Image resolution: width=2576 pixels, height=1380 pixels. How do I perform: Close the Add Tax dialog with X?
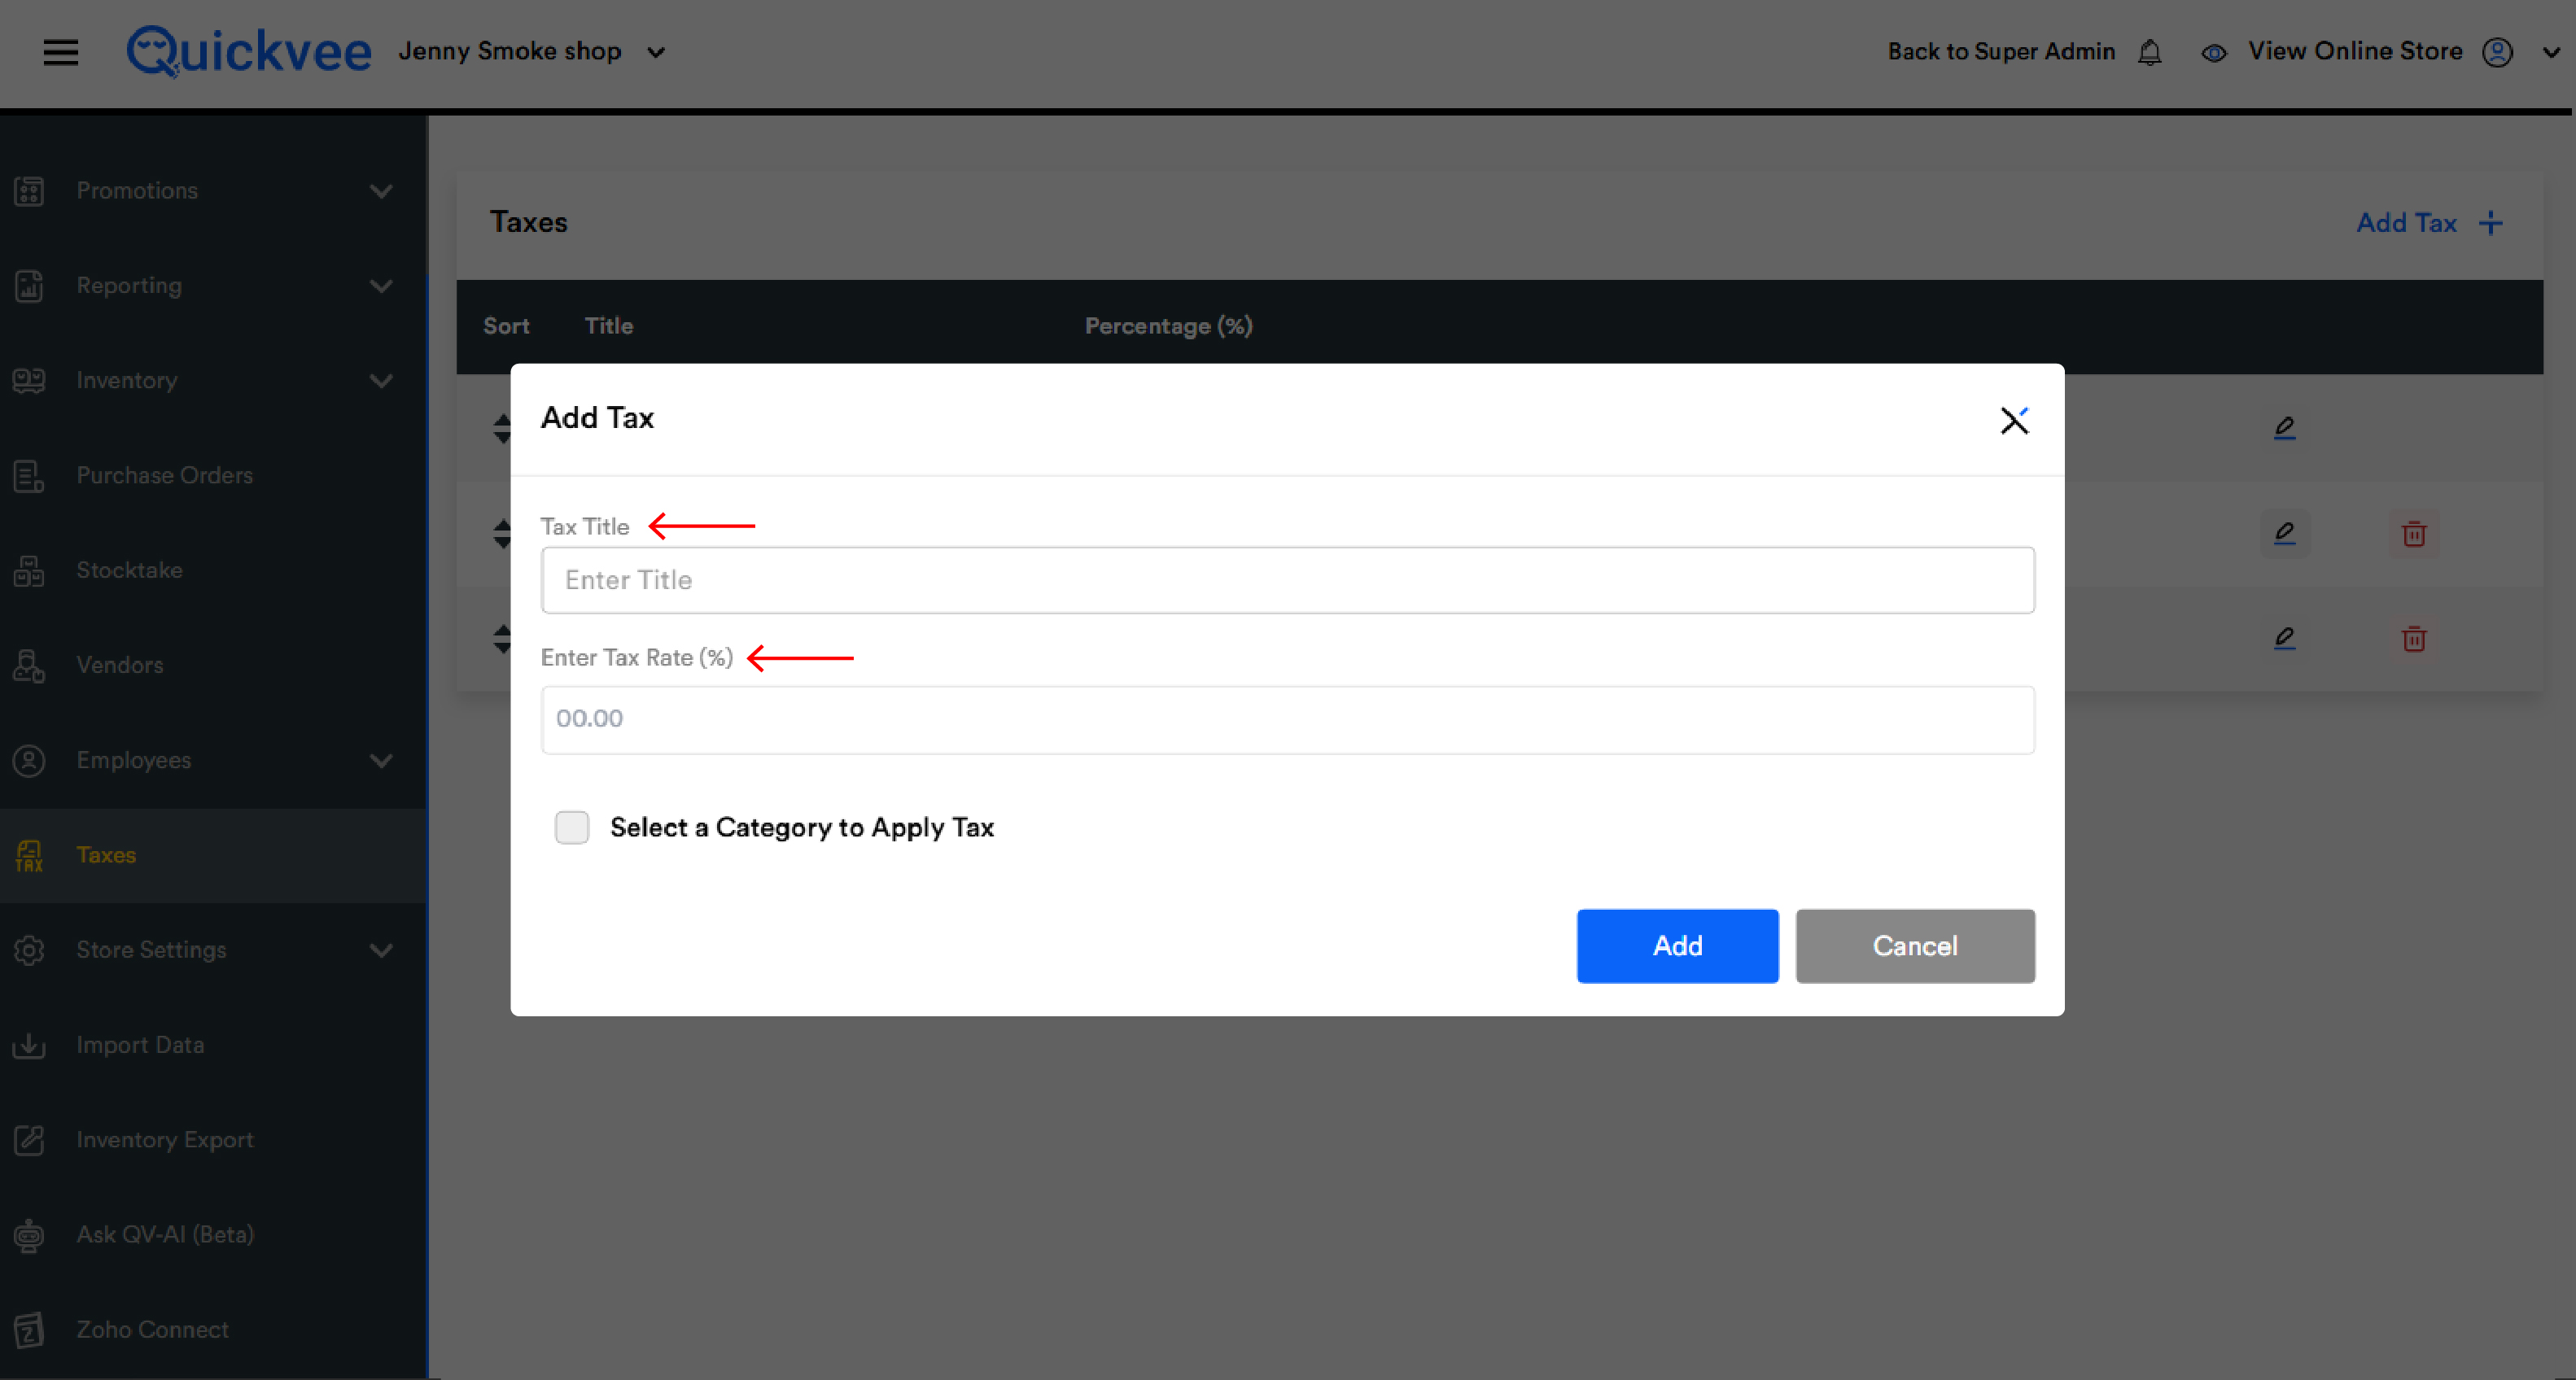(x=2014, y=421)
